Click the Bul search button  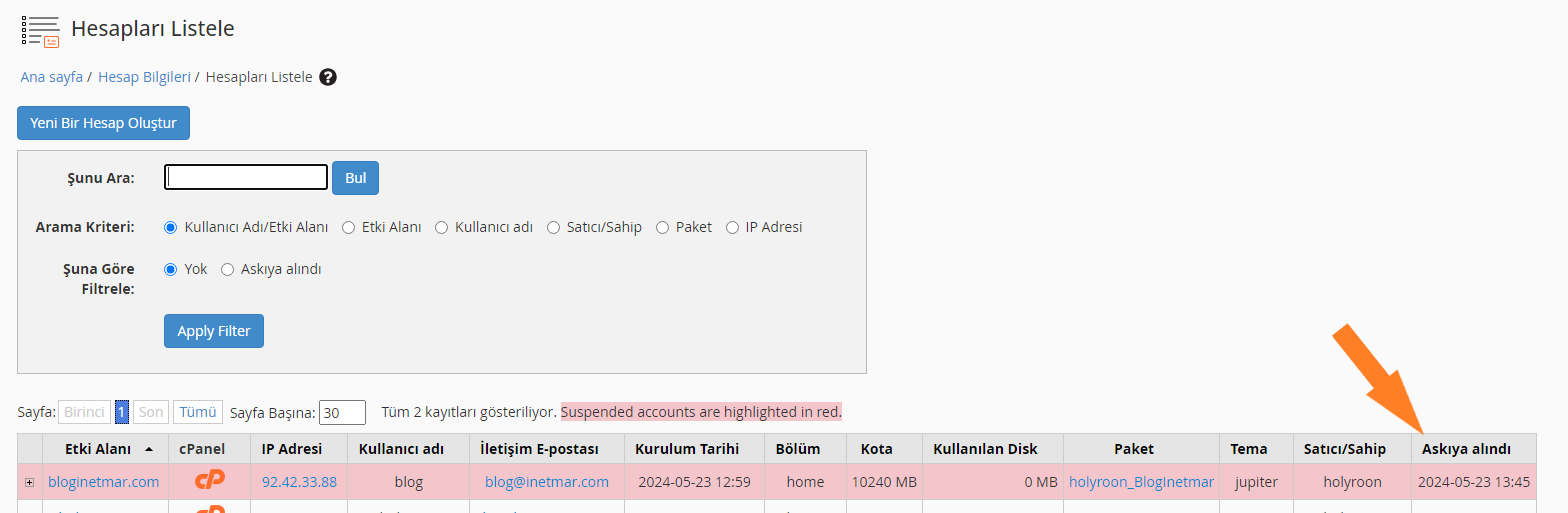point(355,178)
